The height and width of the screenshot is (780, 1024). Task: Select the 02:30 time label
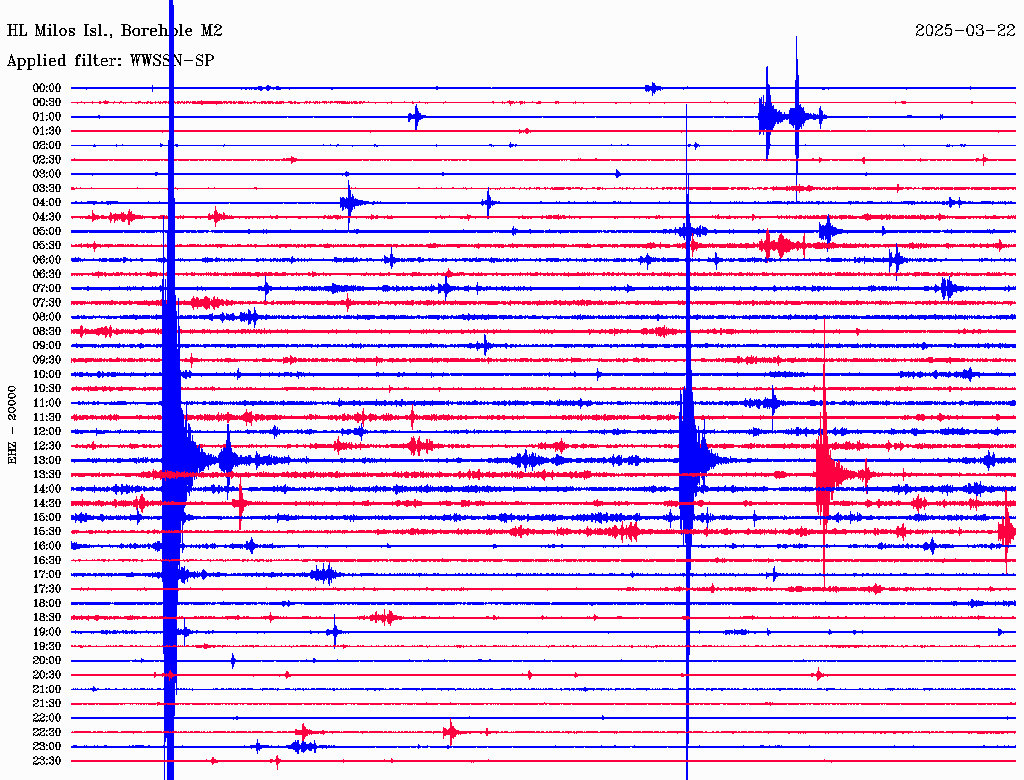tap(47, 159)
